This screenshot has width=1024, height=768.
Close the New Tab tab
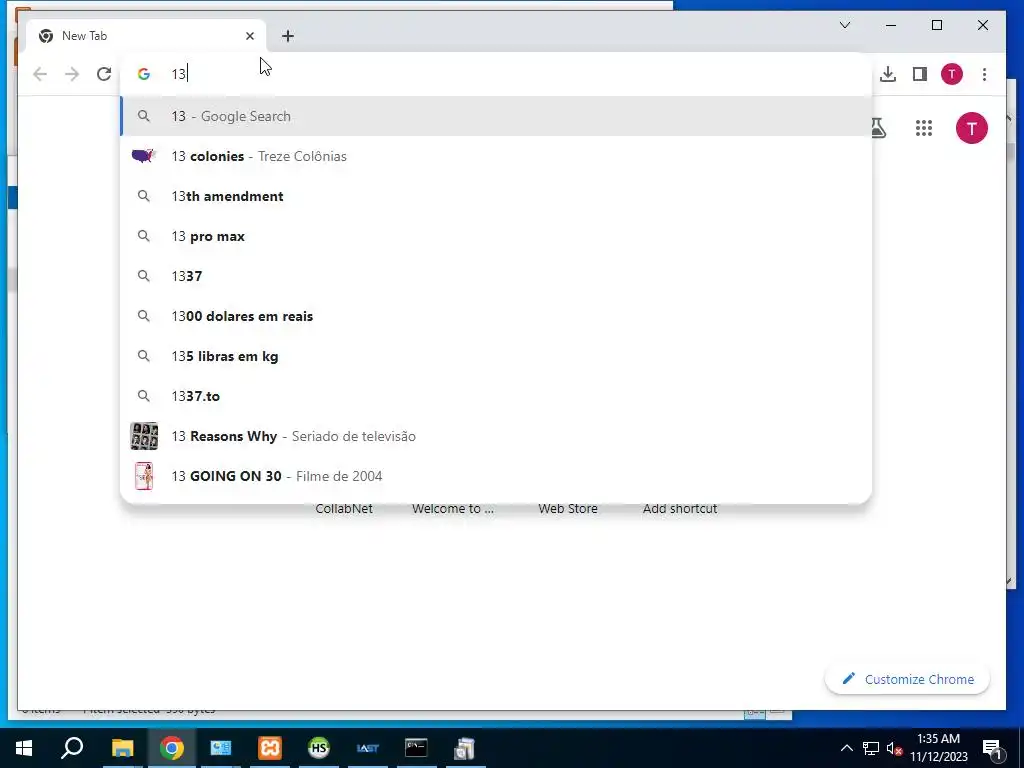coord(249,36)
